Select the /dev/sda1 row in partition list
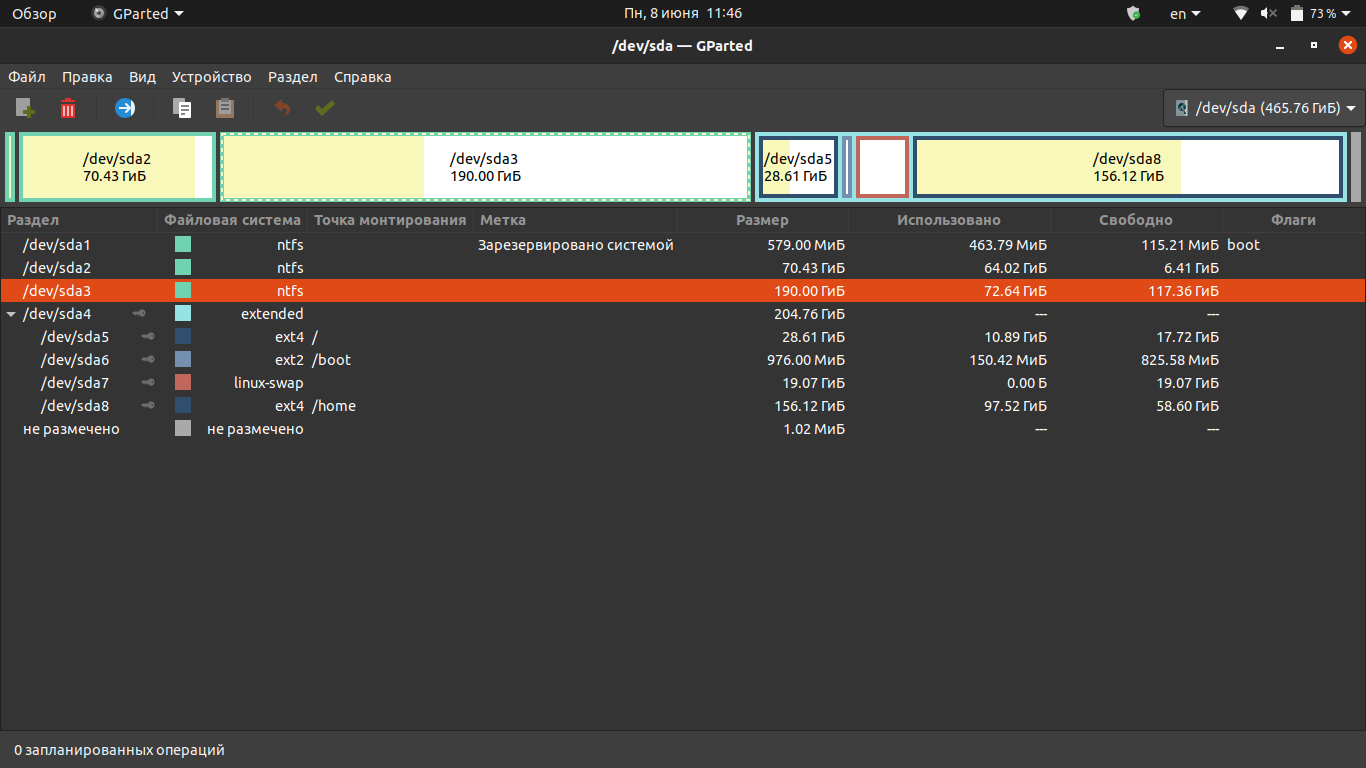Image resolution: width=1366 pixels, height=768 pixels. (683, 245)
